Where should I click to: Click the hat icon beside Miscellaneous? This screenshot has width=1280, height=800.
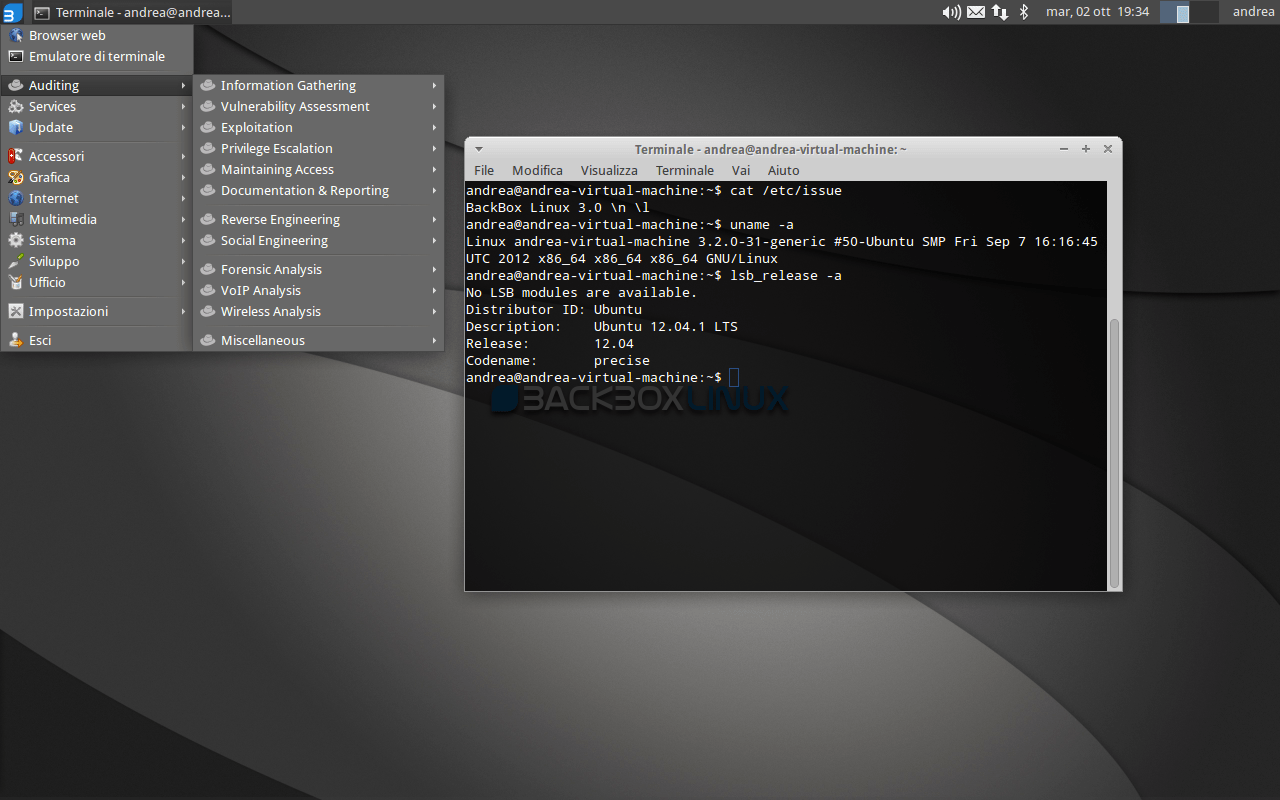[x=208, y=340]
